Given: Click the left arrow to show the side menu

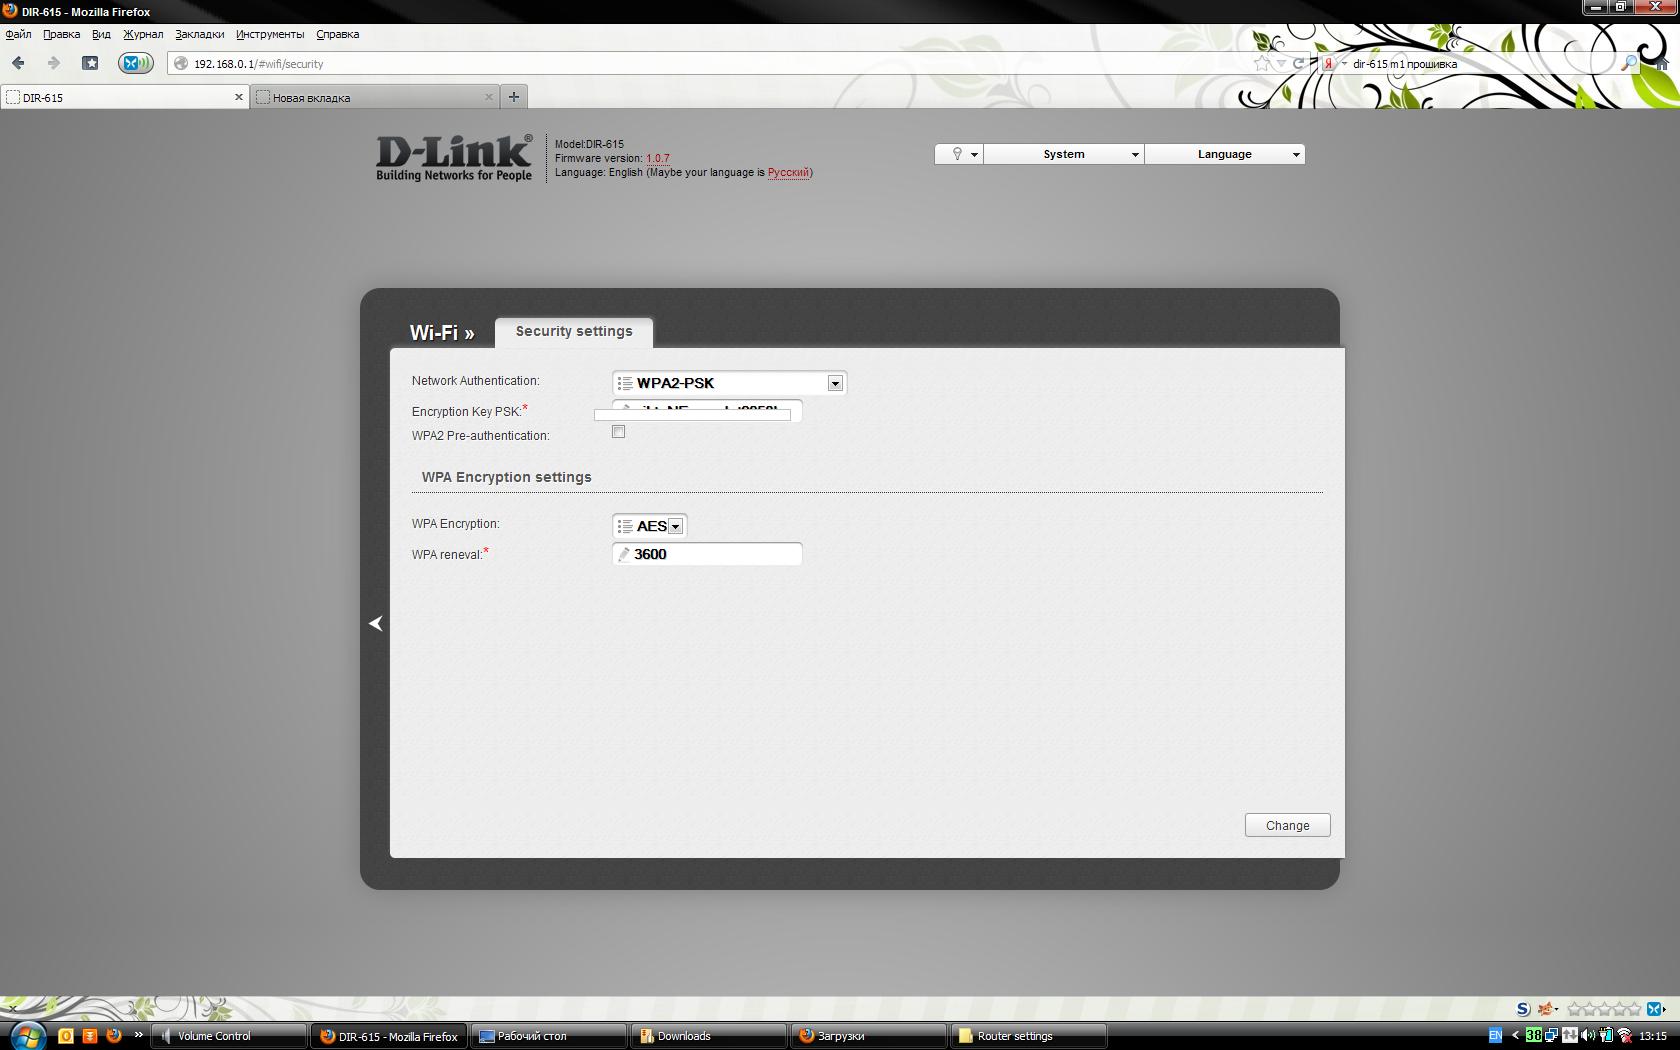Looking at the screenshot, I should 376,623.
